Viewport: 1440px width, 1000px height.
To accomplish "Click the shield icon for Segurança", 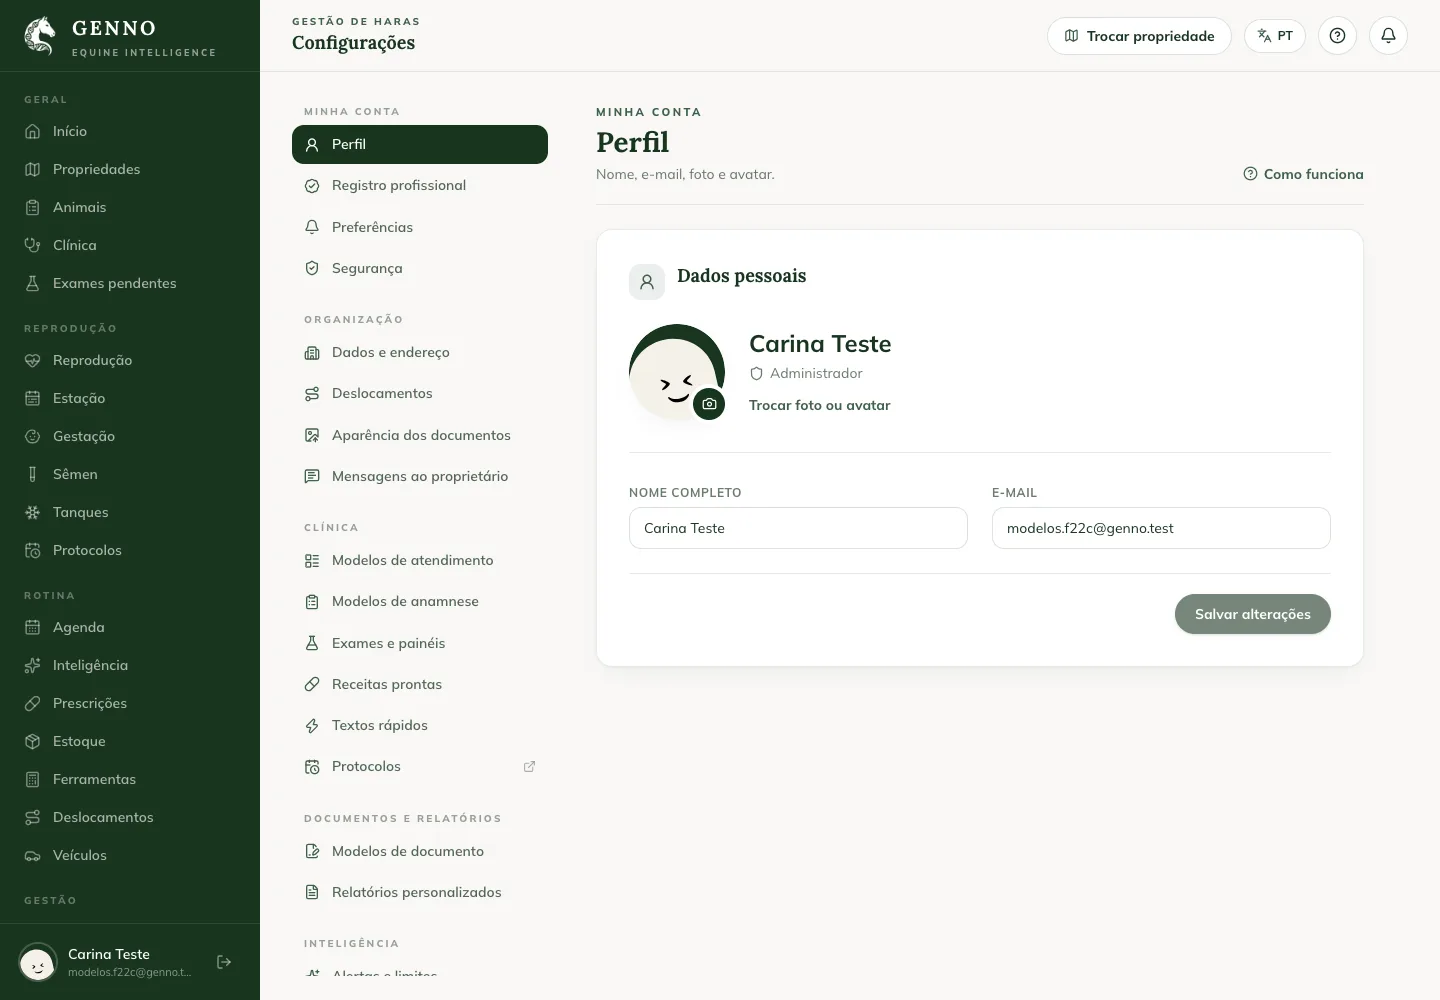I will tap(312, 268).
